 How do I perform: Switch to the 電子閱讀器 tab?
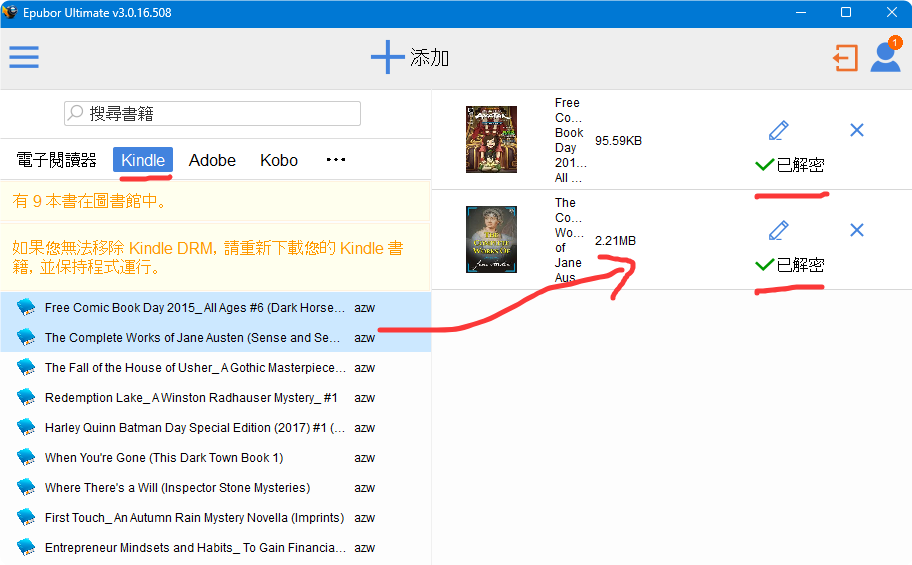coord(56,160)
